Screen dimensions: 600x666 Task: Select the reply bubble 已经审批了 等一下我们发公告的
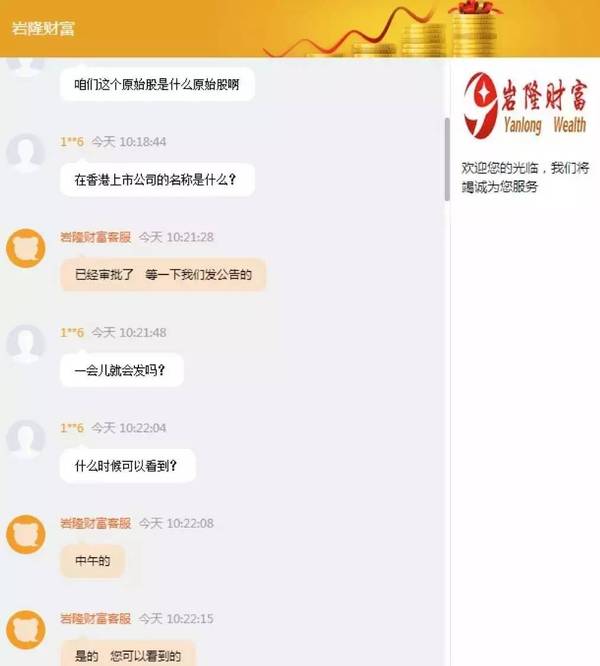tap(163, 275)
